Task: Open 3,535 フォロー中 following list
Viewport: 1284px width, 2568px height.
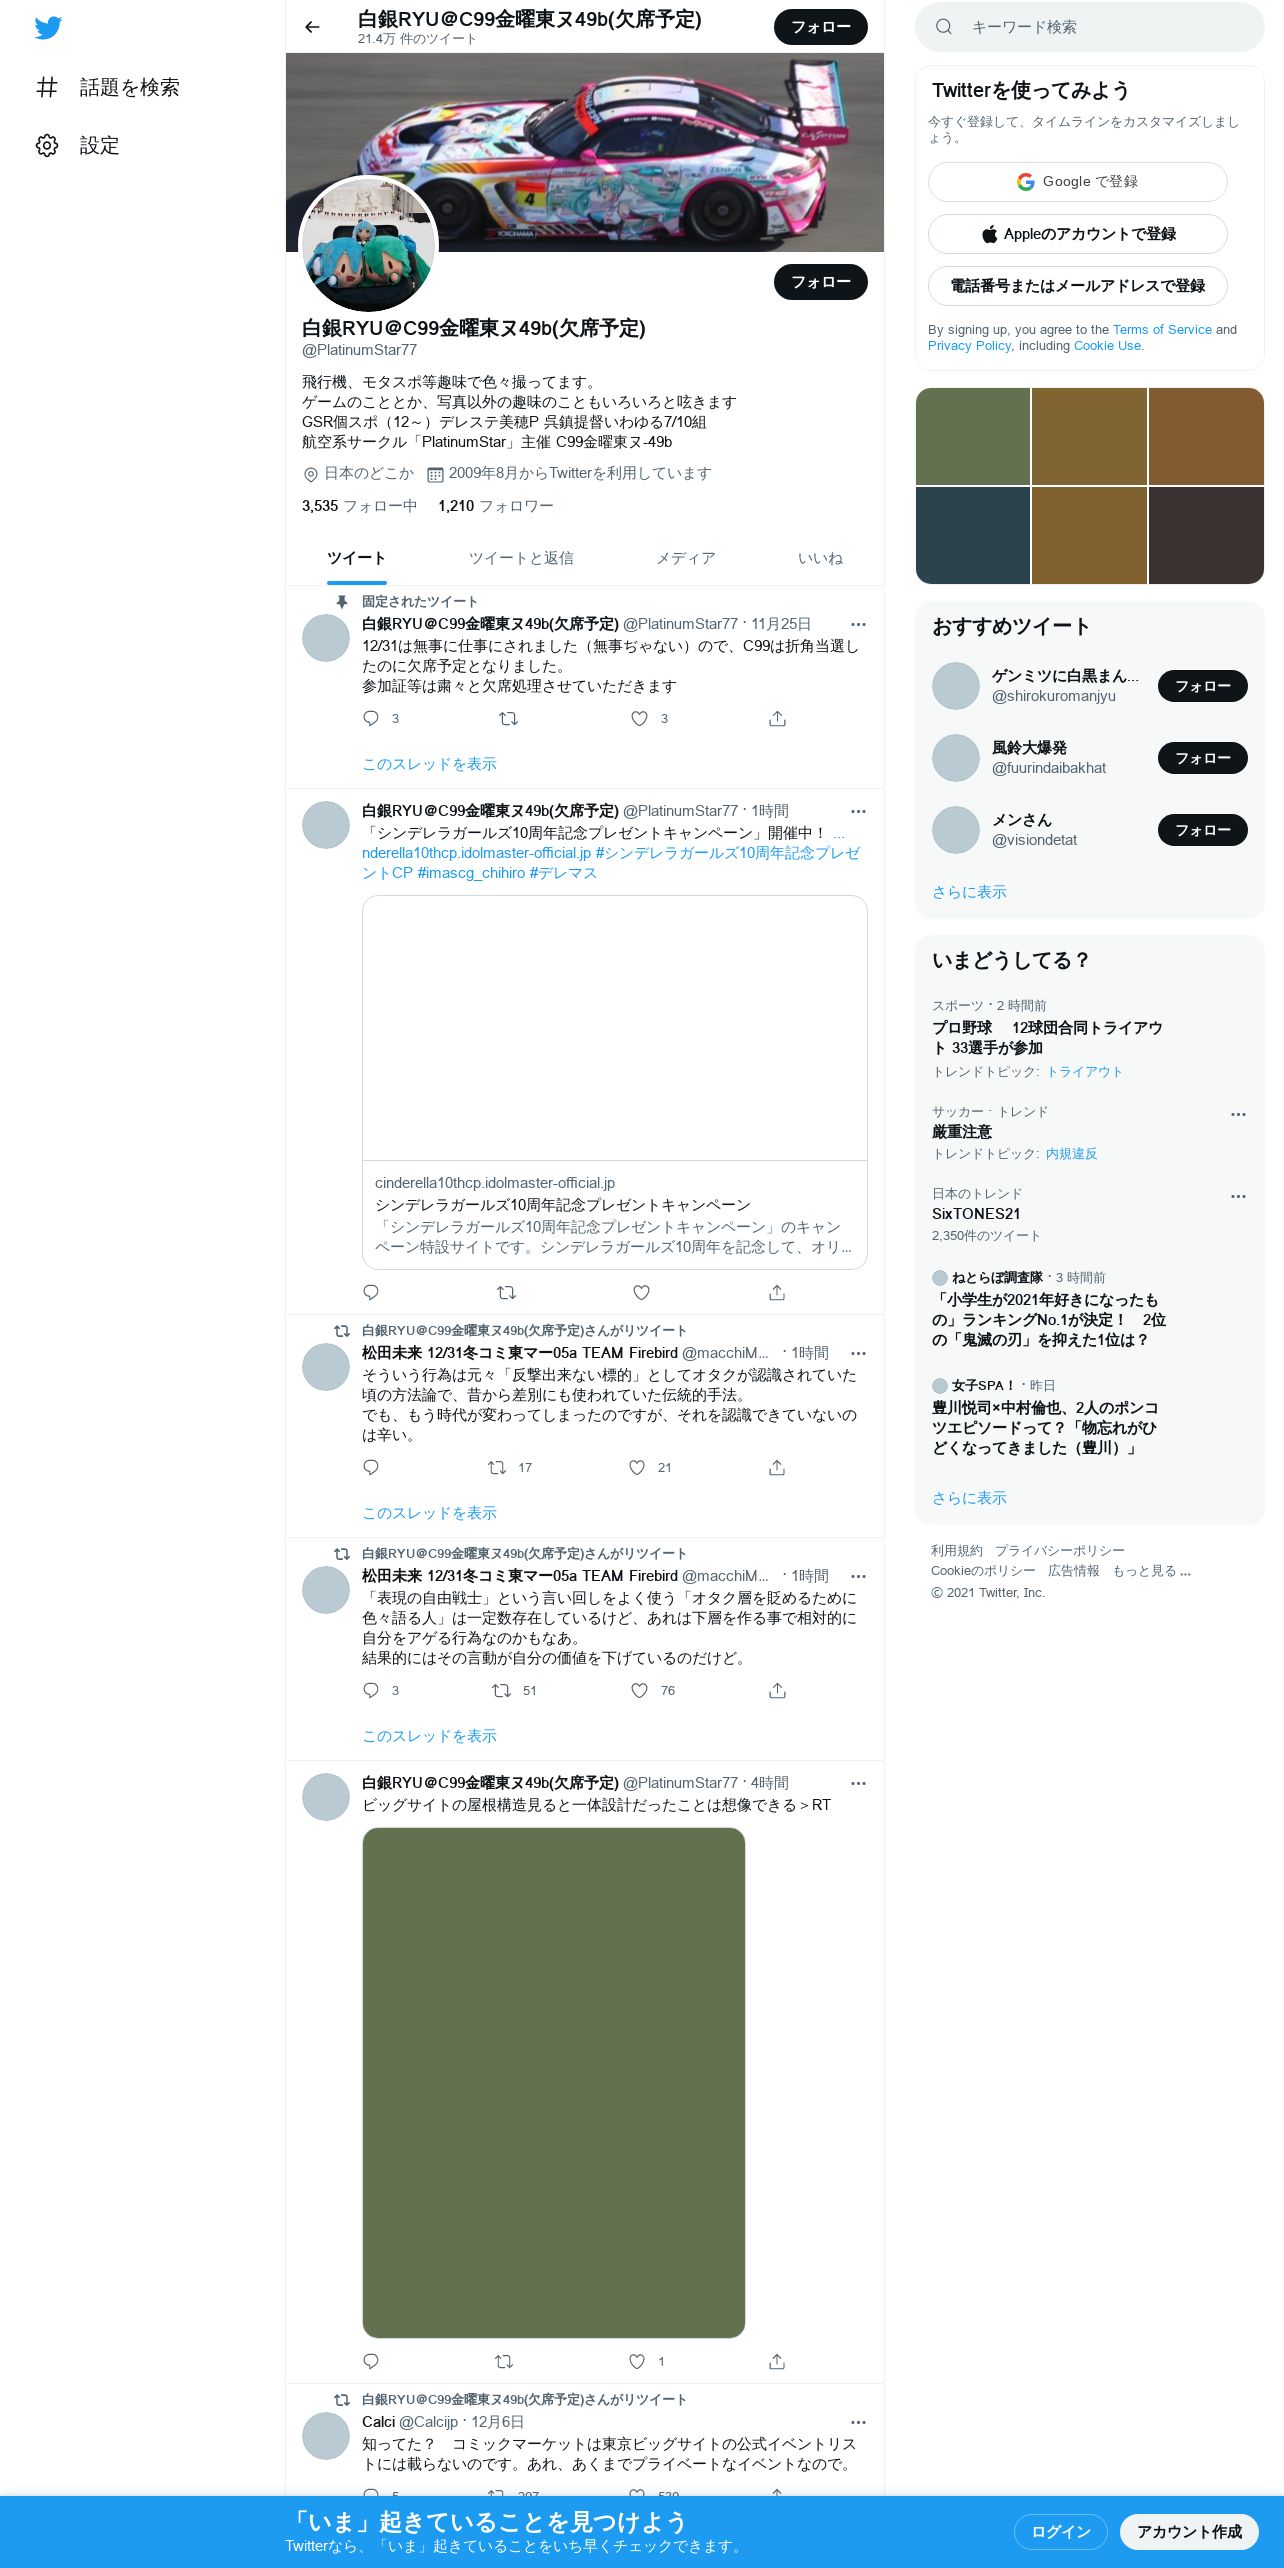Action: coord(359,506)
